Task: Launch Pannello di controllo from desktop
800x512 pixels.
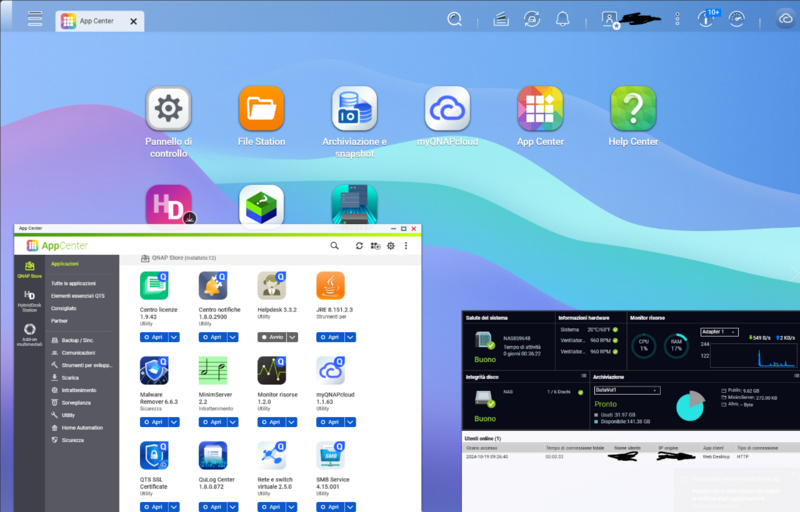Action: point(168,109)
